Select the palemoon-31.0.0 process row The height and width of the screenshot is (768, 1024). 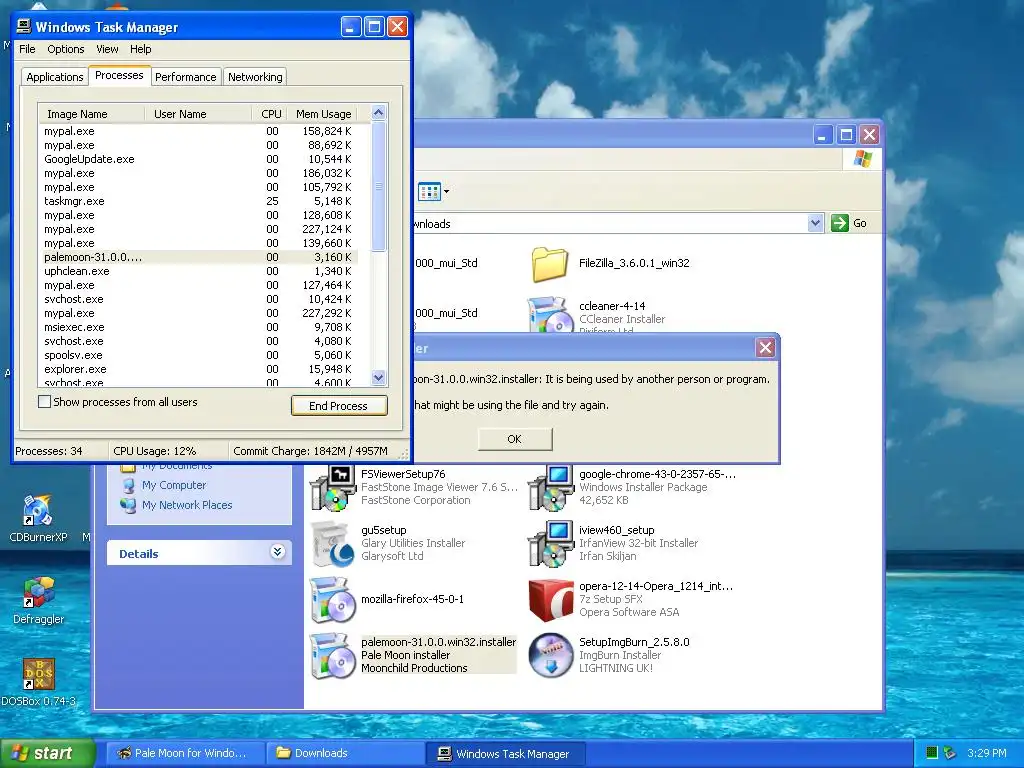[x=199, y=257]
